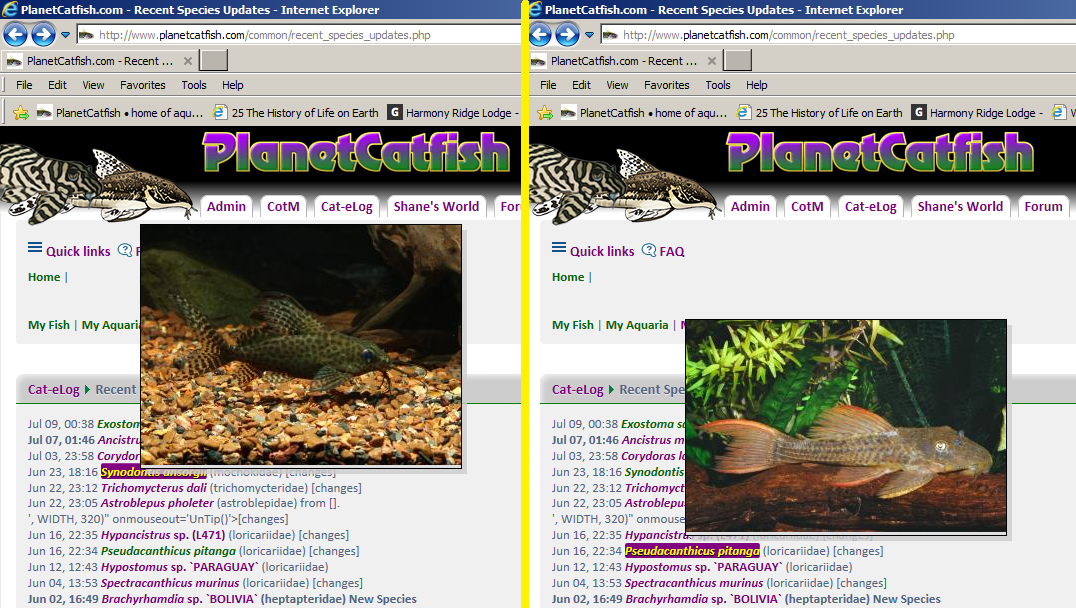Click address bar in right window
This screenshot has width=1076, height=608.
pyautogui.click(x=838, y=34)
